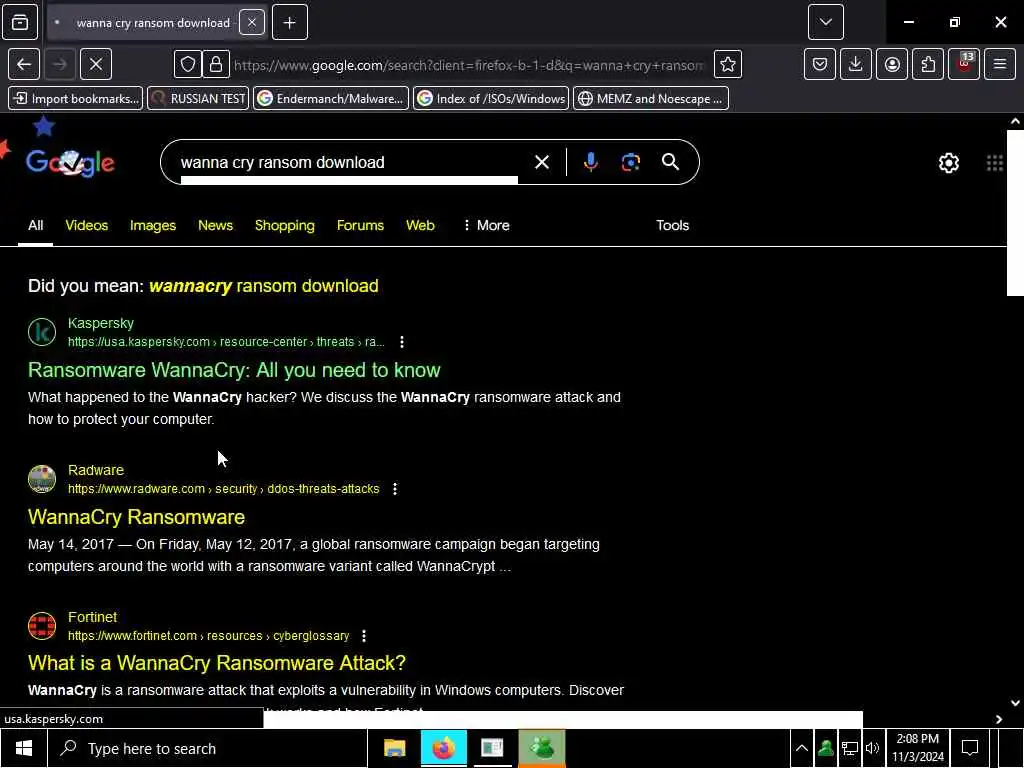Follow 'wannacry ransom download' suggestion
This screenshot has height=768, width=1024.
(x=264, y=286)
